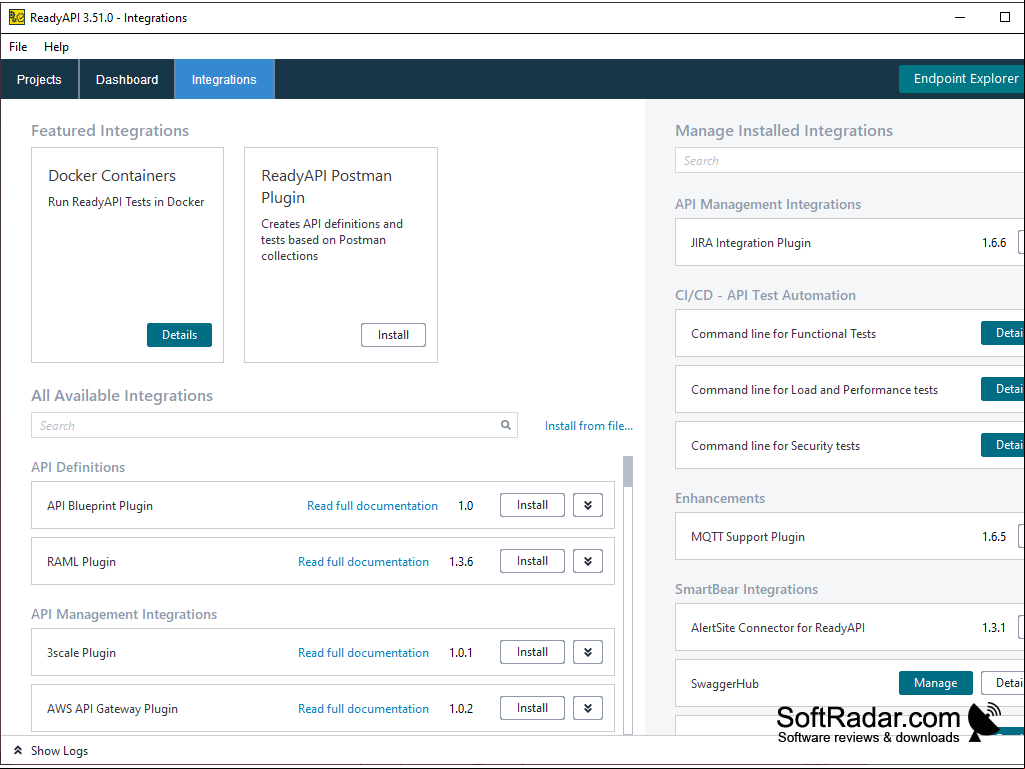Install the 3scale Plugin

pyautogui.click(x=532, y=652)
